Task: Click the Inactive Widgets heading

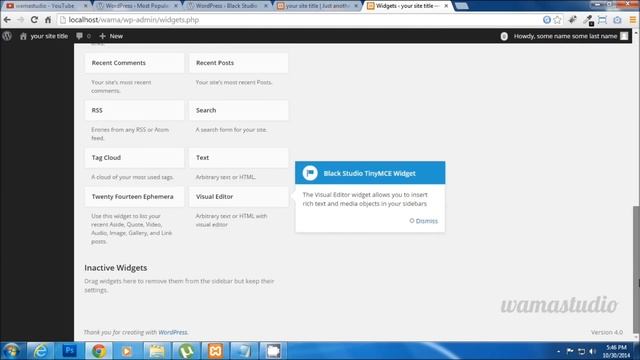Action: pyautogui.click(x=116, y=268)
